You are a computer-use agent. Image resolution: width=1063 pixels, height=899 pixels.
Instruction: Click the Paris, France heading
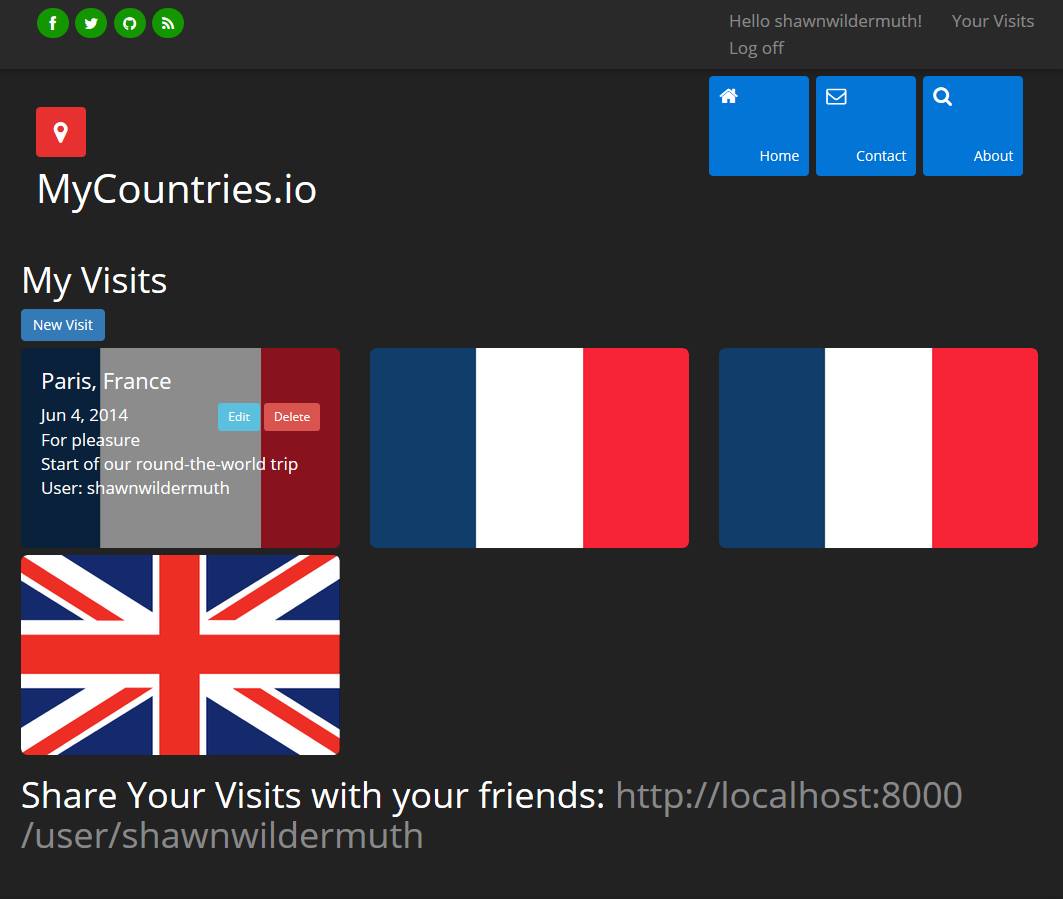click(x=106, y=381)
